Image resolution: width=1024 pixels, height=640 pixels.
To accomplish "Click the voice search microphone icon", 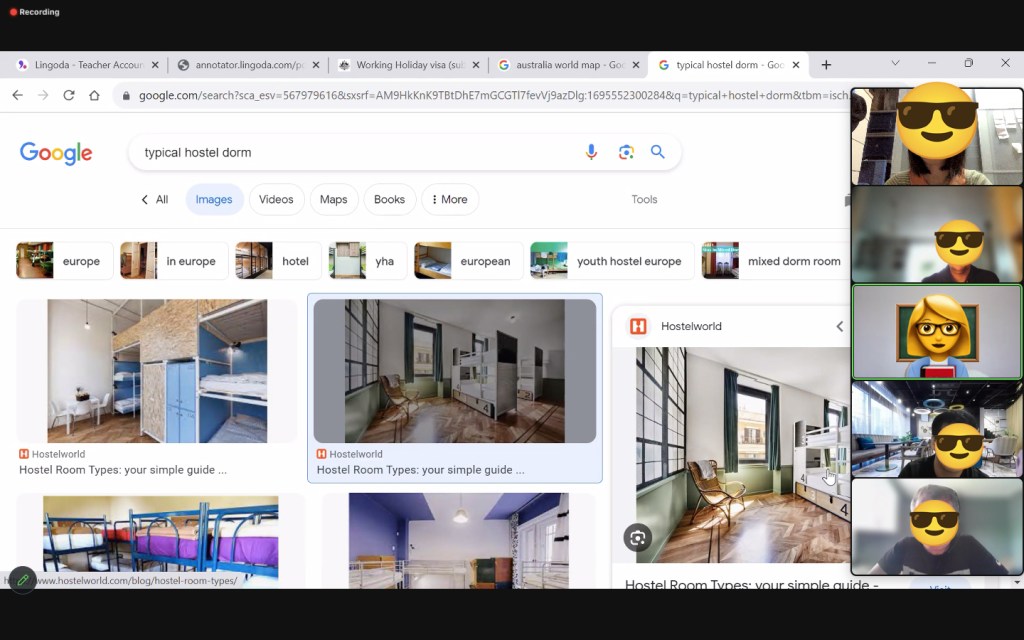I will (x=591, y=152).
